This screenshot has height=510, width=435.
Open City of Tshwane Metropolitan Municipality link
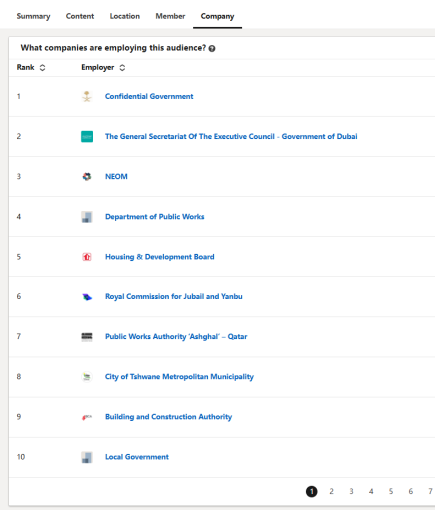point(179,377)
